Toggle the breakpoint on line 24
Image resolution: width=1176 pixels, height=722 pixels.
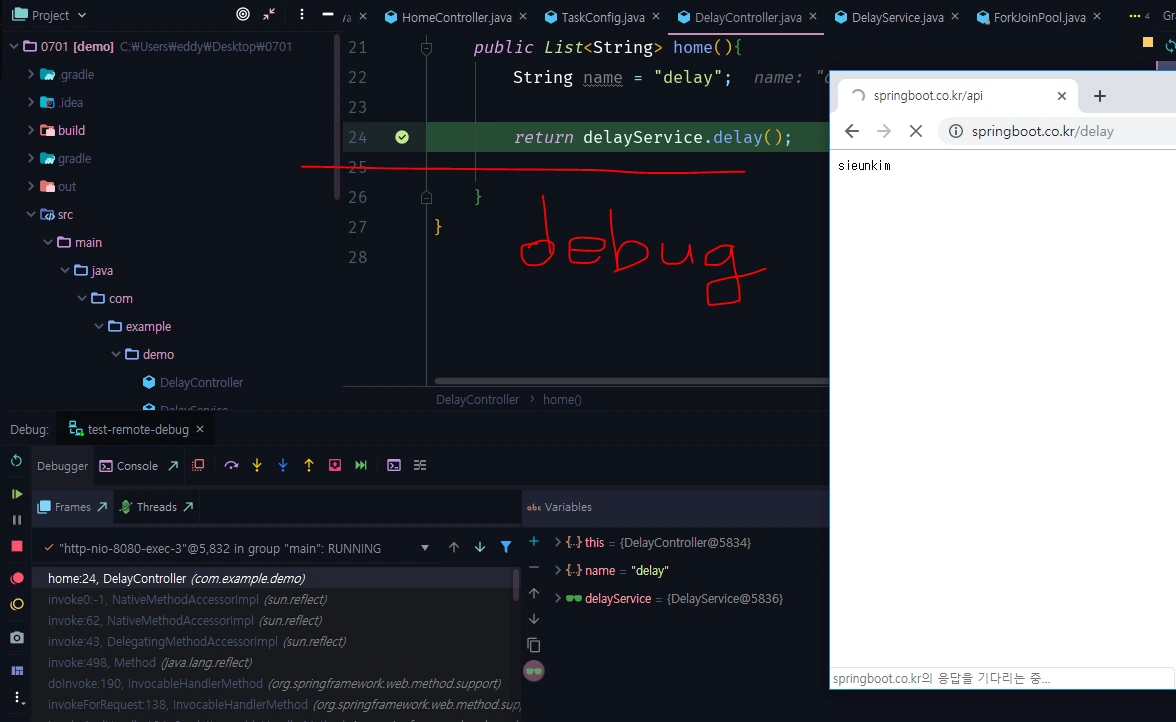pos(402,137)
